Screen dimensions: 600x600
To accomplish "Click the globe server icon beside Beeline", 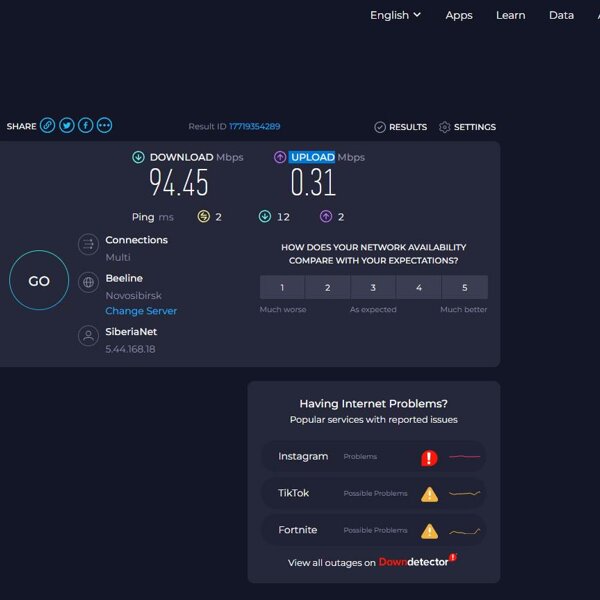I will click(x=88, y=282).
